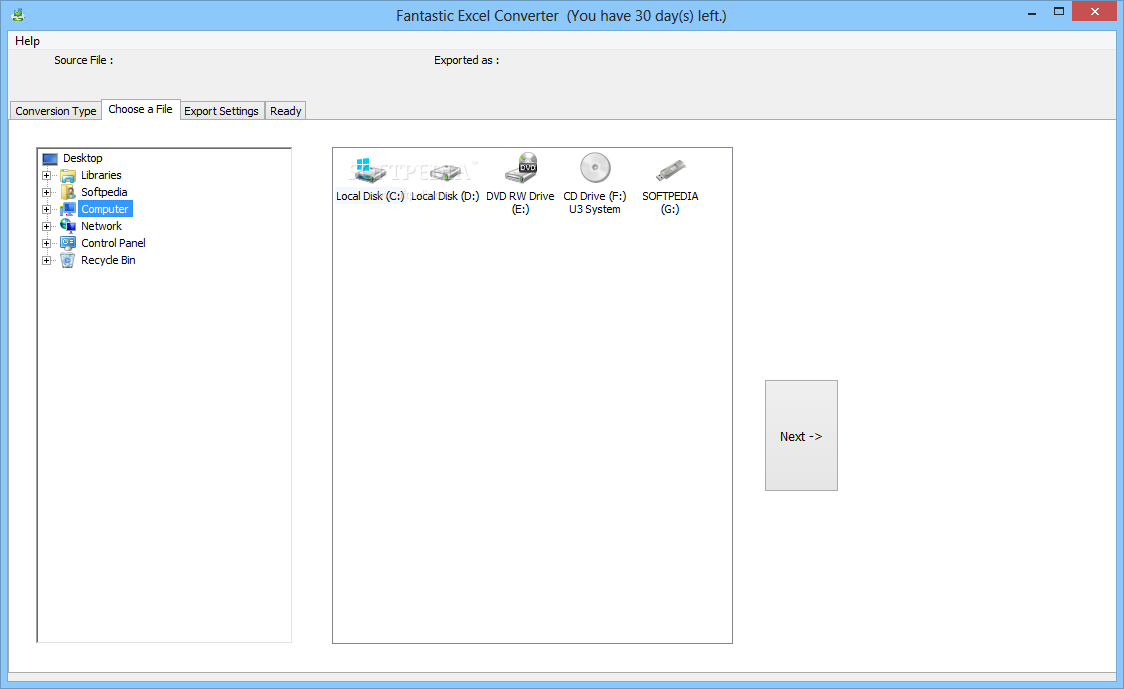This screenshot has width=1124, height=689.
Task: Click the Libraries folder icon
Action: pyautogui.click(x=68, y=176)
